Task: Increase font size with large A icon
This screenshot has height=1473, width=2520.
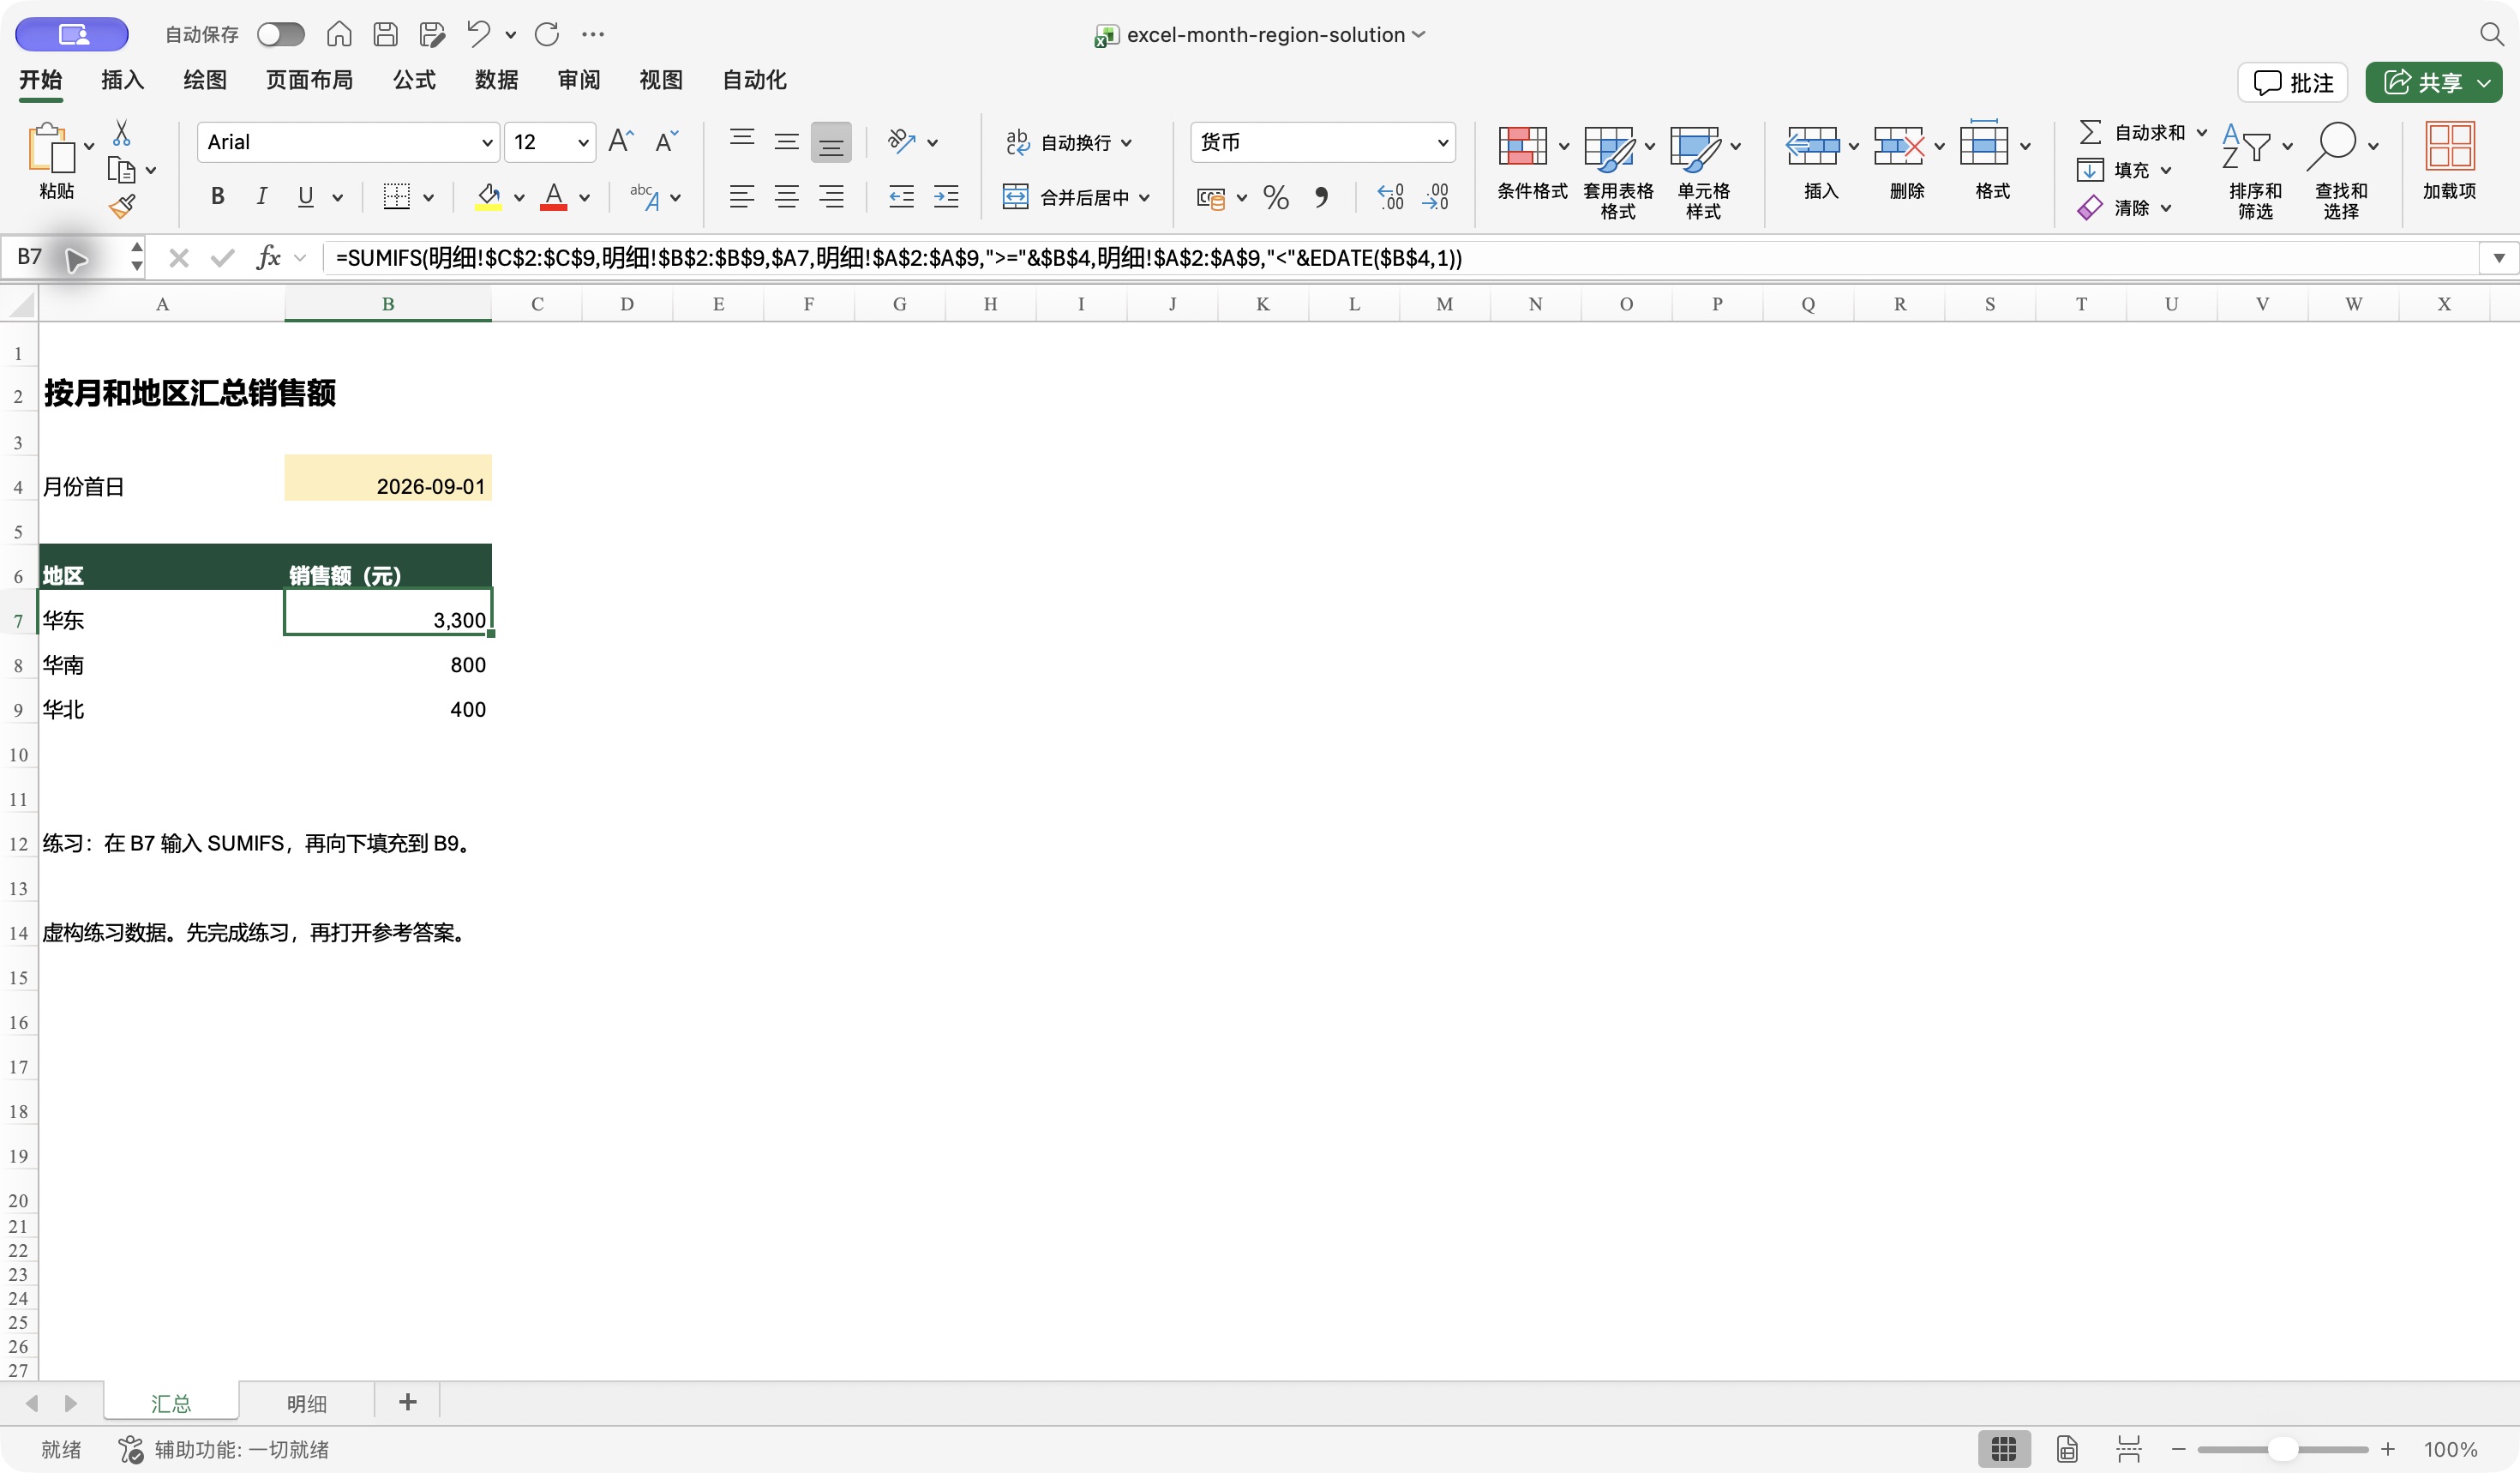Action: (621, 141)
